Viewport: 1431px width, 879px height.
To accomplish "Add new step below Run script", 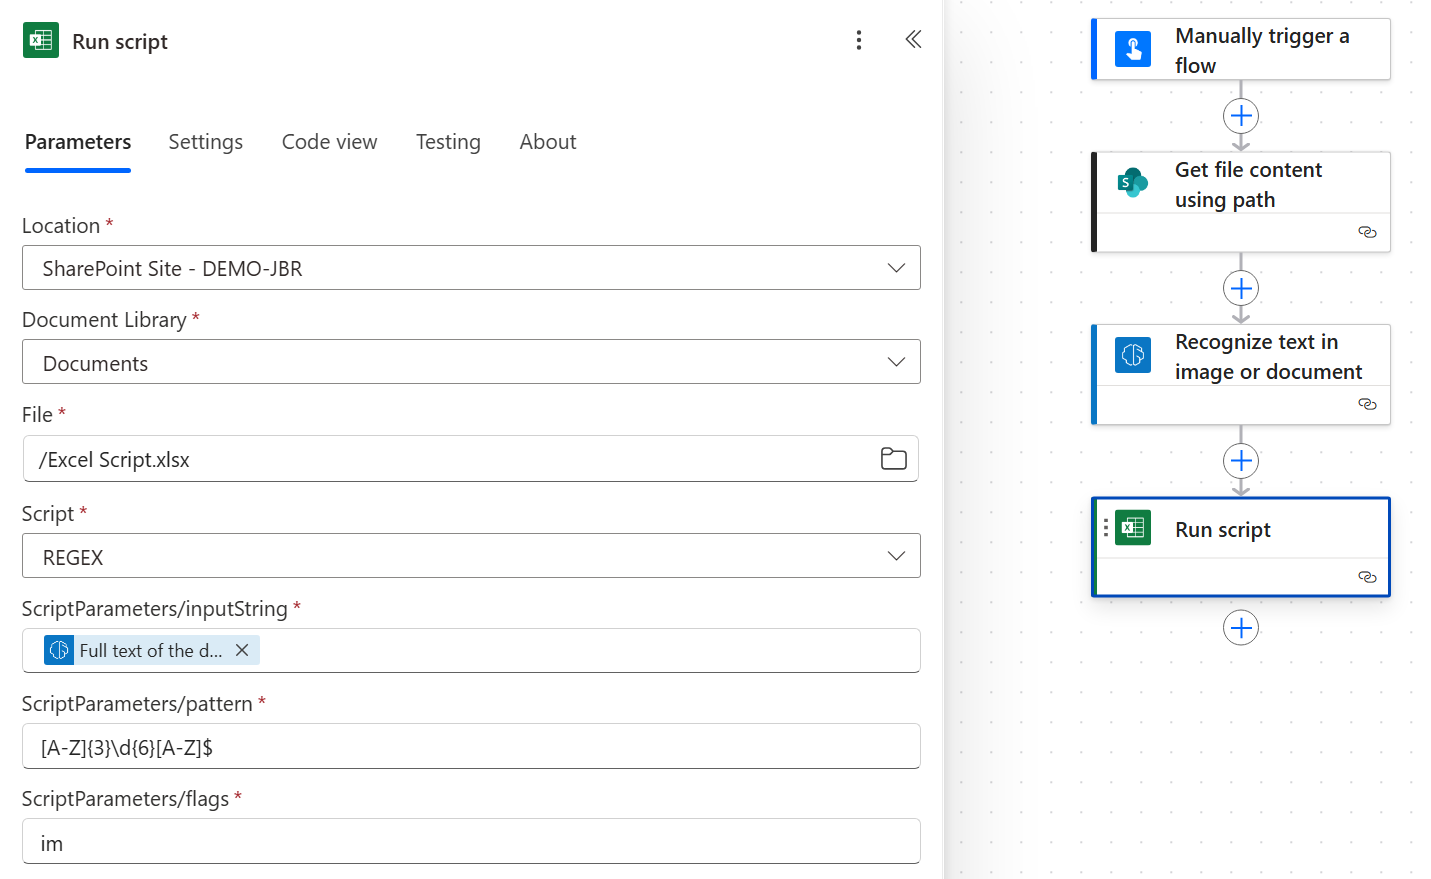I will [1241, 628].
